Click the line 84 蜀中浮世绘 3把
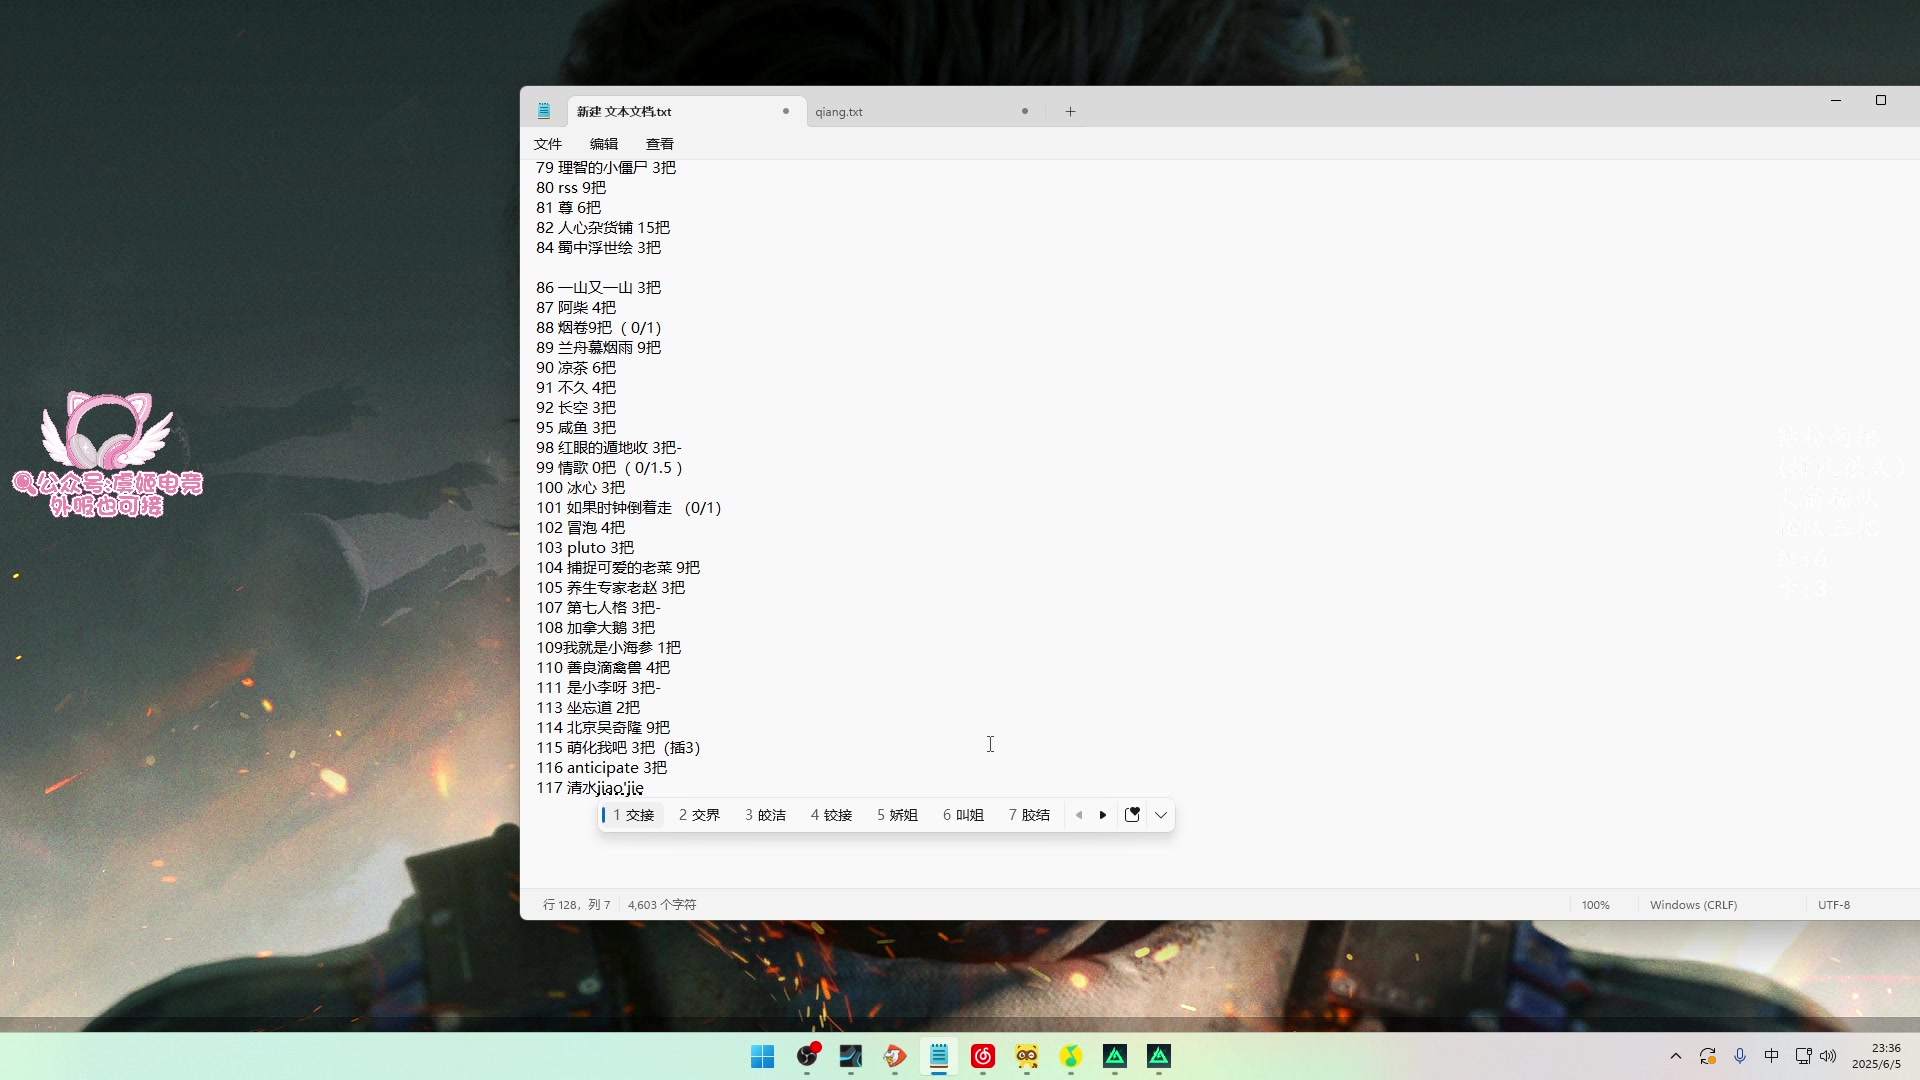 (598, 248)
